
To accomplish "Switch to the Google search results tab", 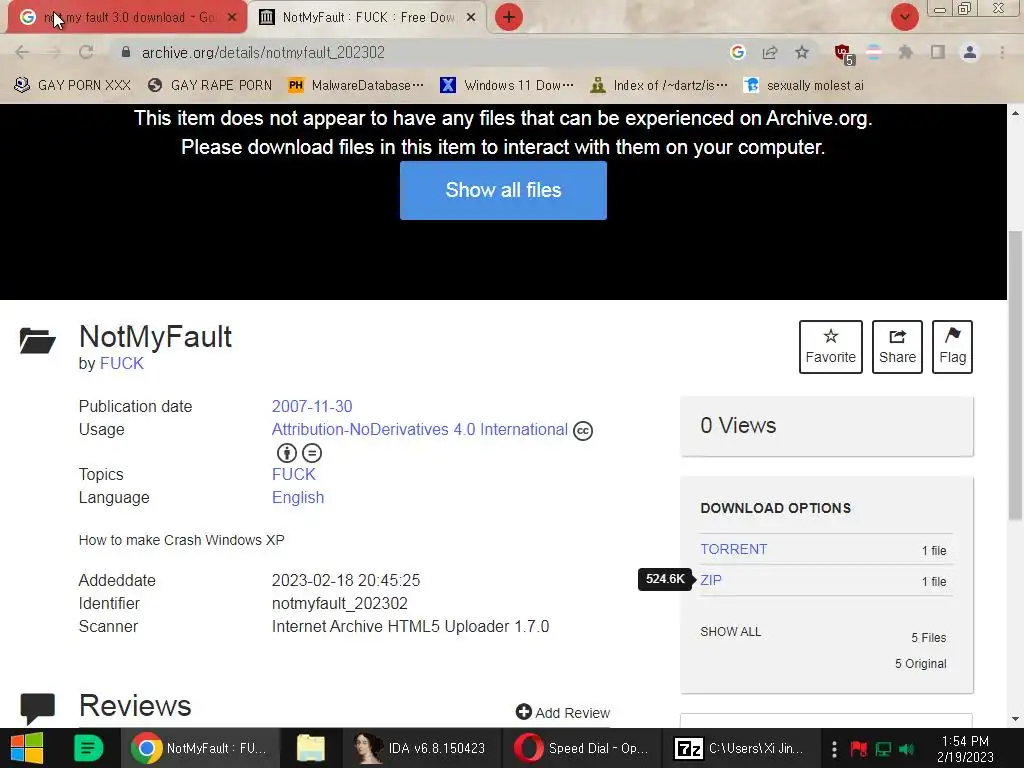I will tap(127, 17).
